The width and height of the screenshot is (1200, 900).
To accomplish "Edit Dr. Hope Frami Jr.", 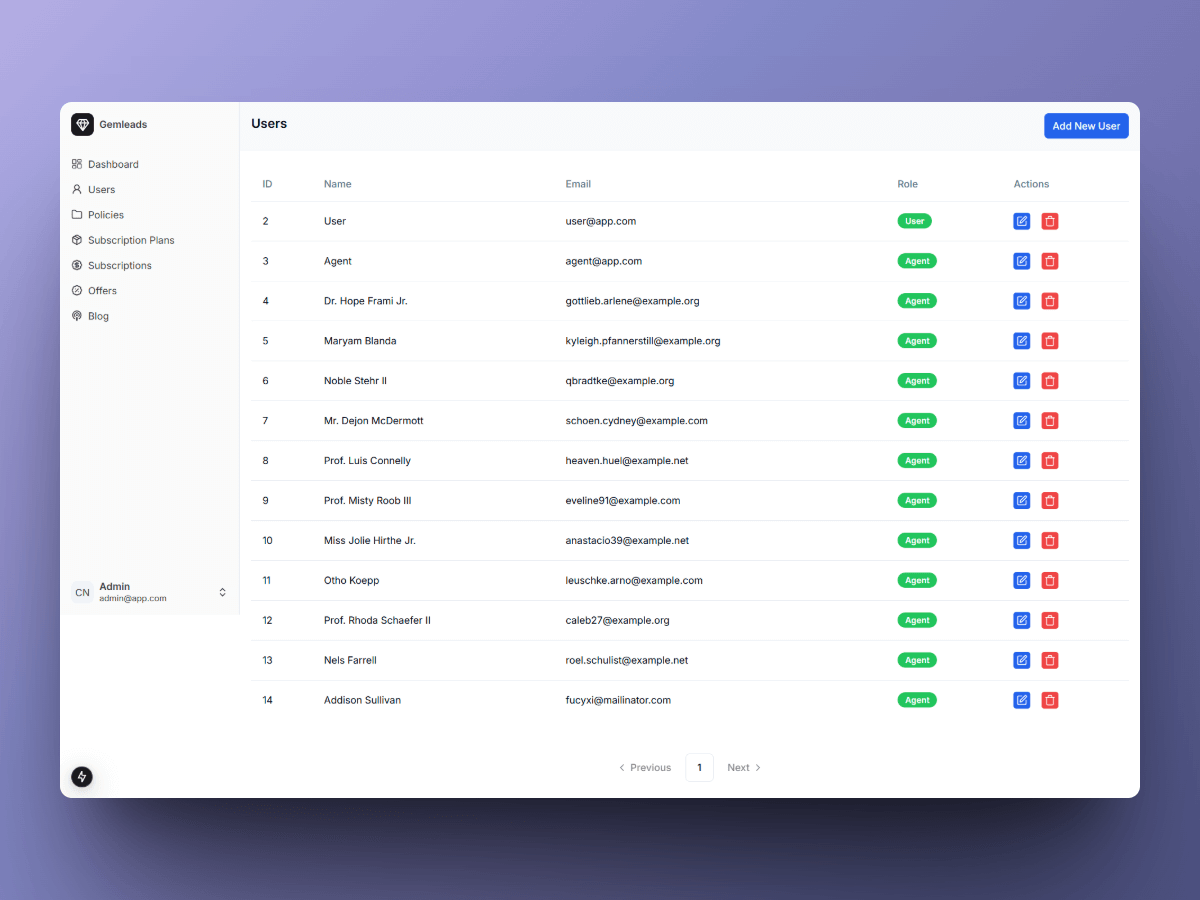I will coord(1021,301).
